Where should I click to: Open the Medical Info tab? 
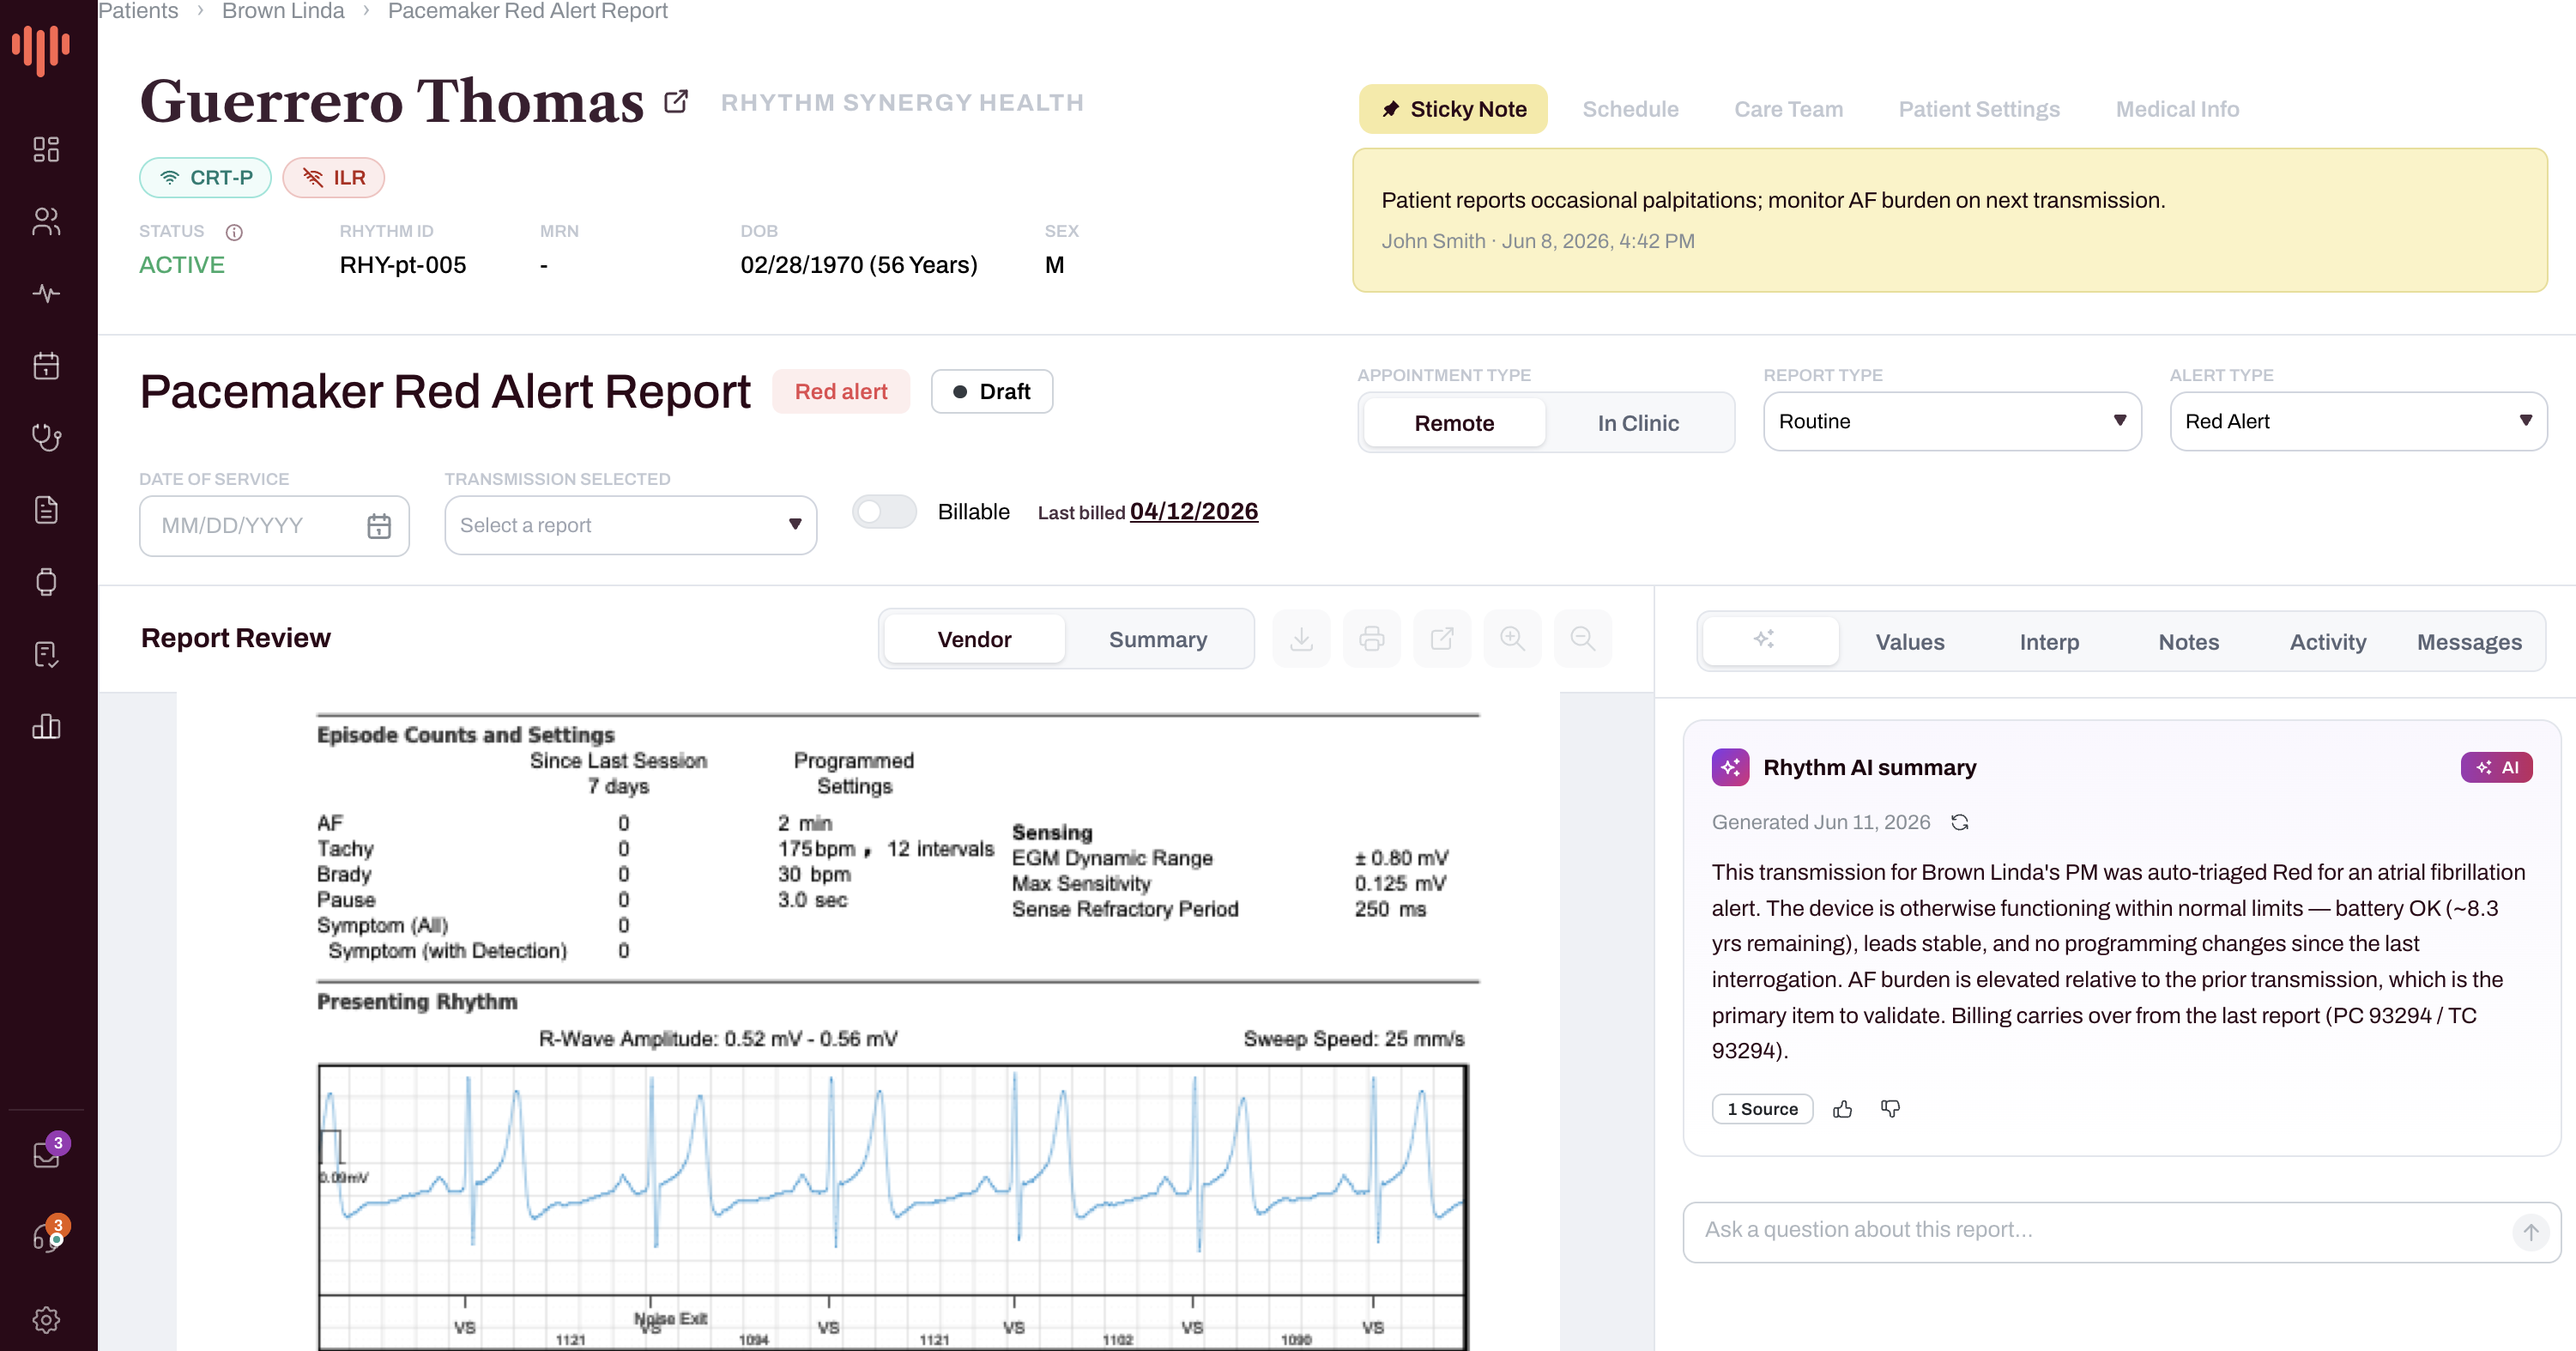2177,109
